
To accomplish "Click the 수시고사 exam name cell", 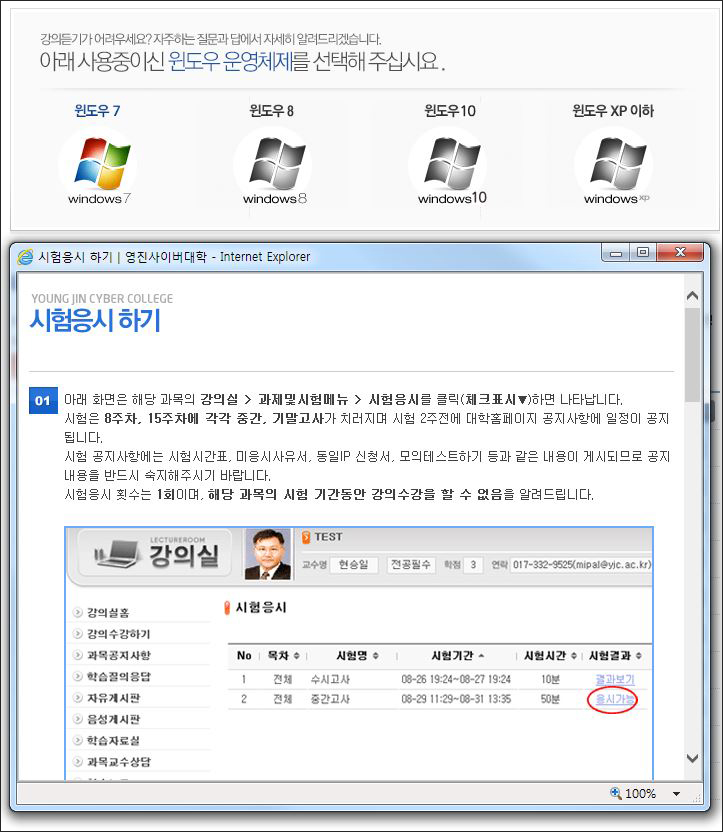I will 330,679.
